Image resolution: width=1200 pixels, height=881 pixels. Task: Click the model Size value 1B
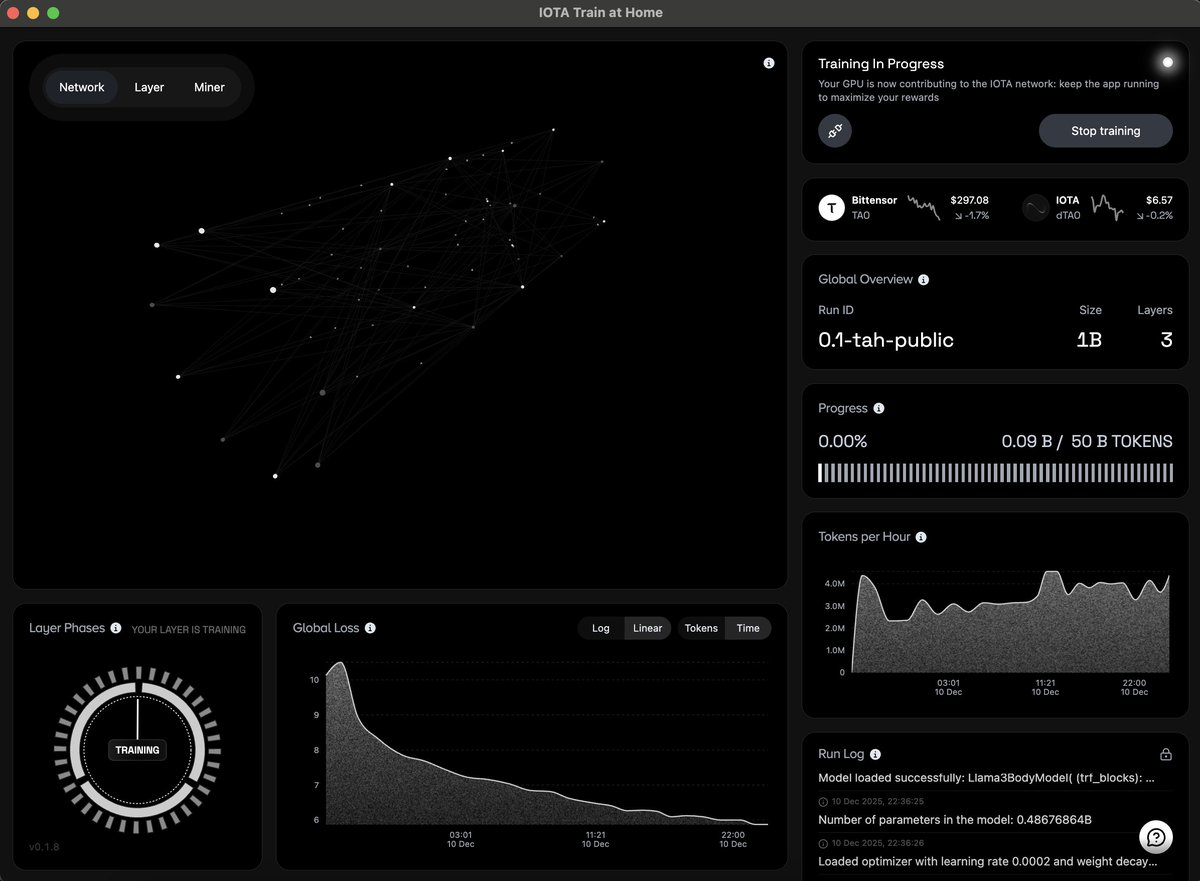1089,340
